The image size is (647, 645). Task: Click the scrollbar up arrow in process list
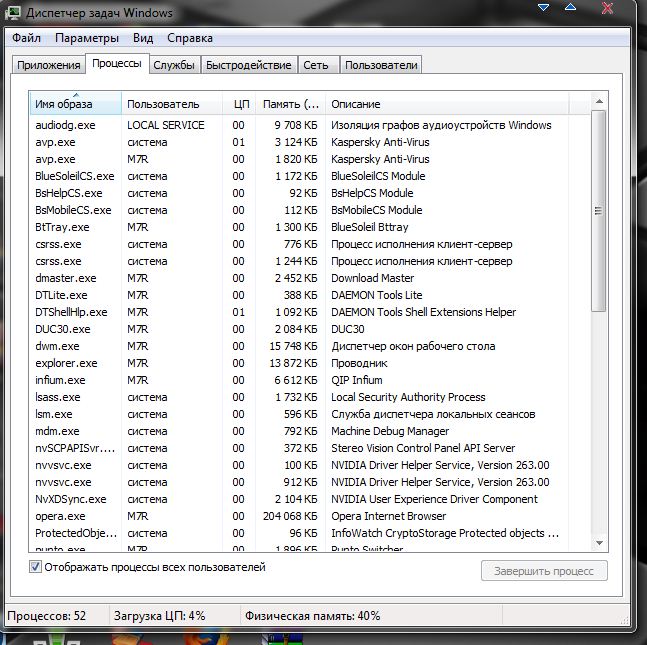[598, 101]
